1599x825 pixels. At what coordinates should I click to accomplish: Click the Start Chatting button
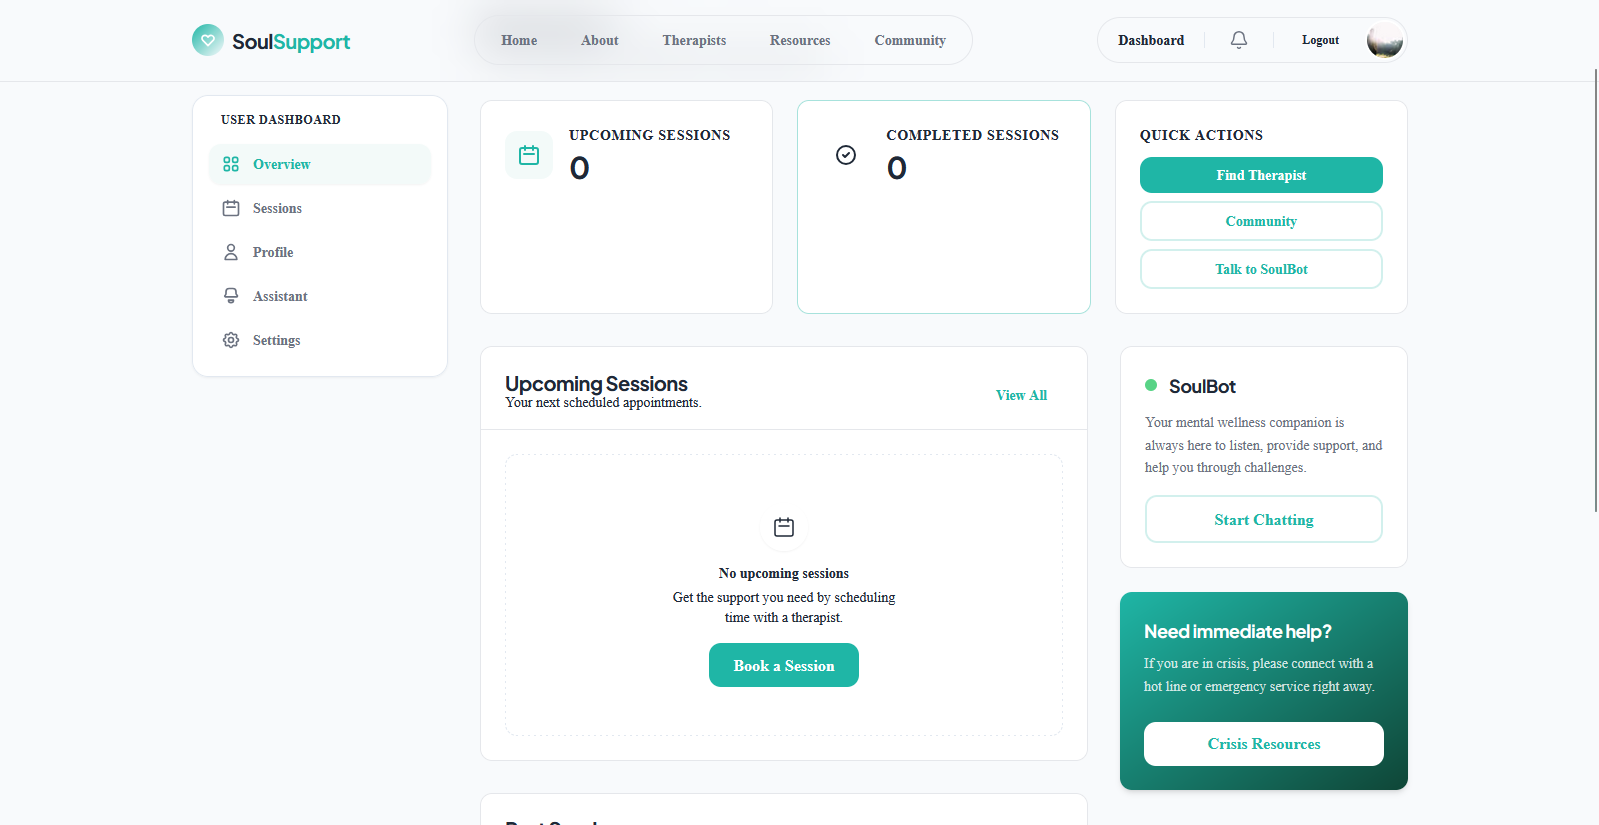click(x=1264, y=519)
